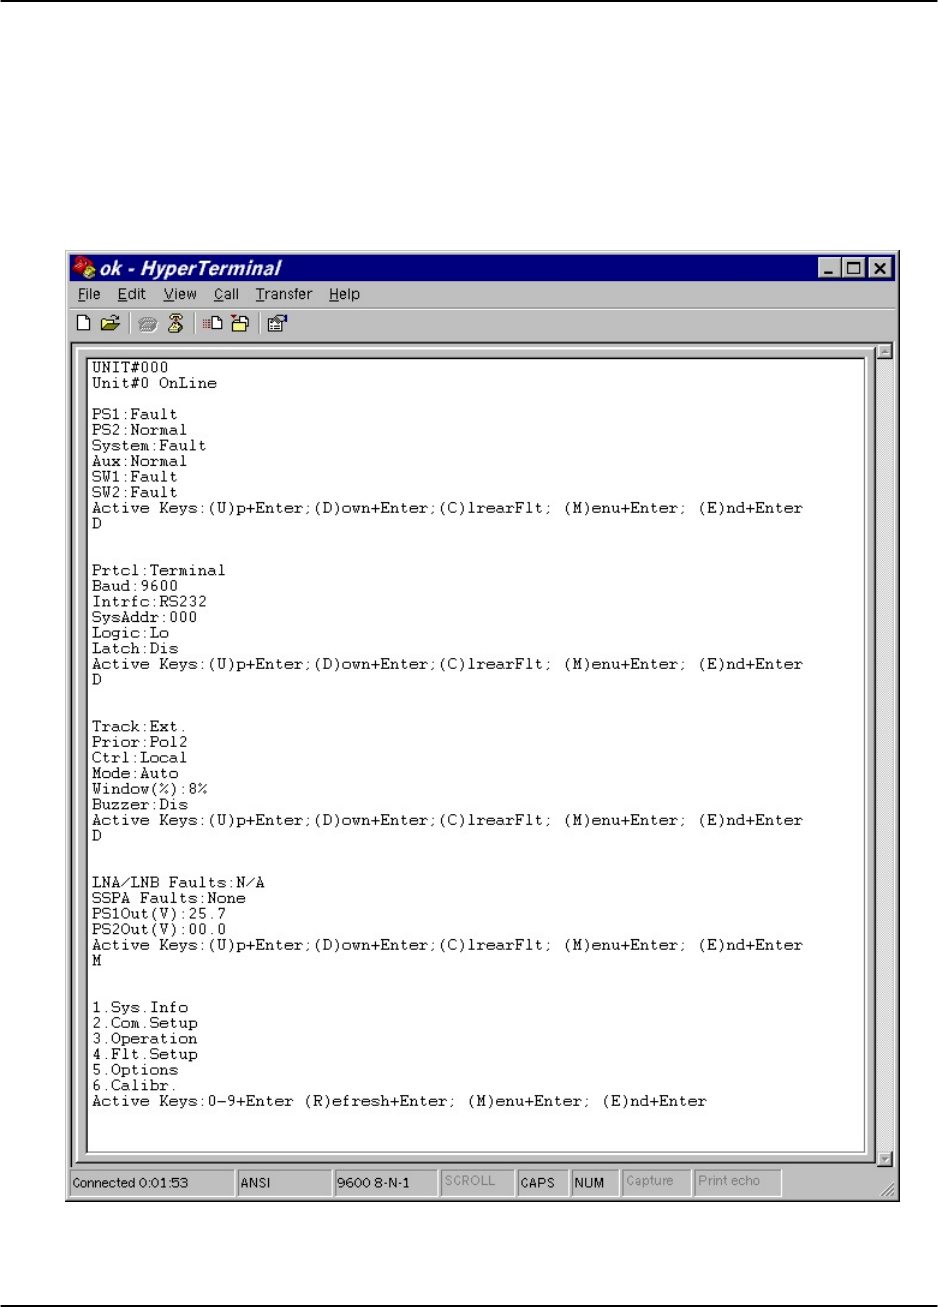Open the Call menu

[x=226, y=294]
